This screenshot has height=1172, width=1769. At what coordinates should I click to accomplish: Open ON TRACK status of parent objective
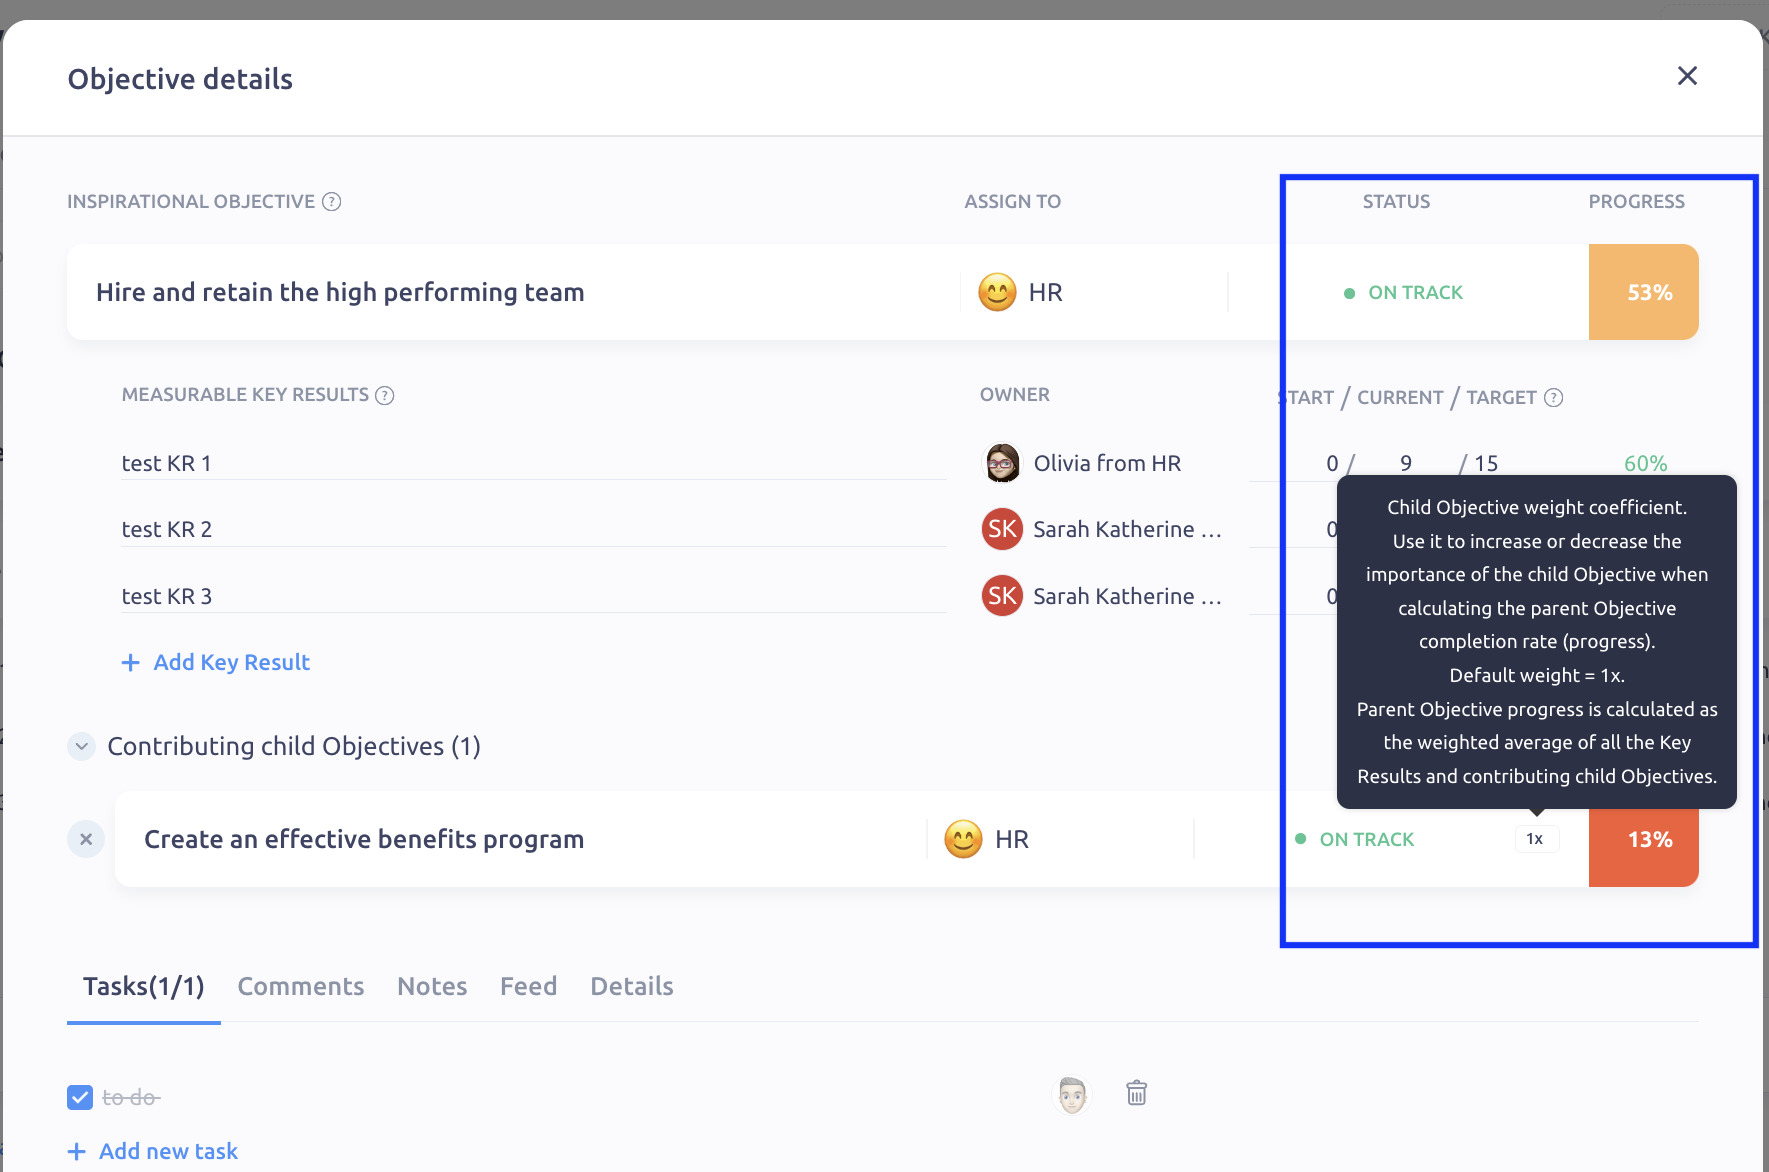pos(1404,293)
